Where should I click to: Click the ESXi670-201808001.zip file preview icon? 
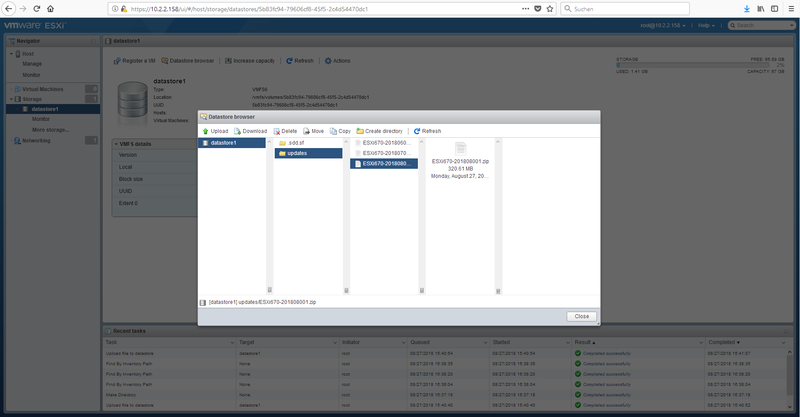coord(461,149)
